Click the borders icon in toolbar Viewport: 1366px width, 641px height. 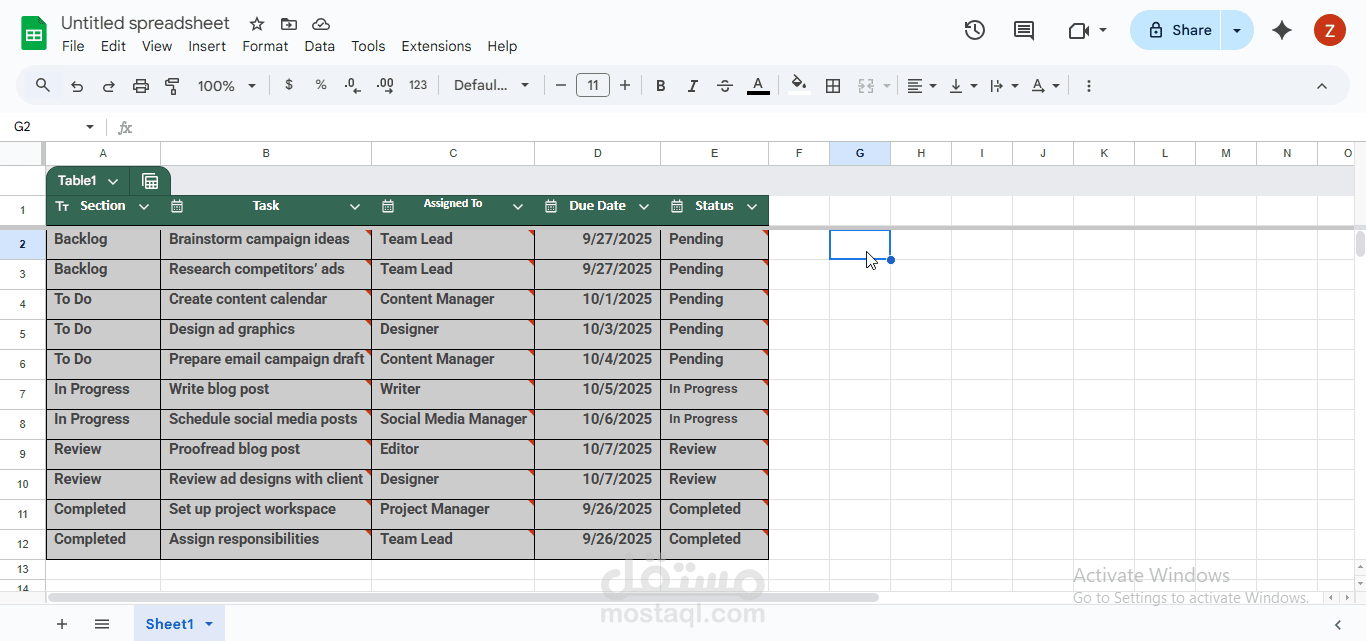pos(832,86)
